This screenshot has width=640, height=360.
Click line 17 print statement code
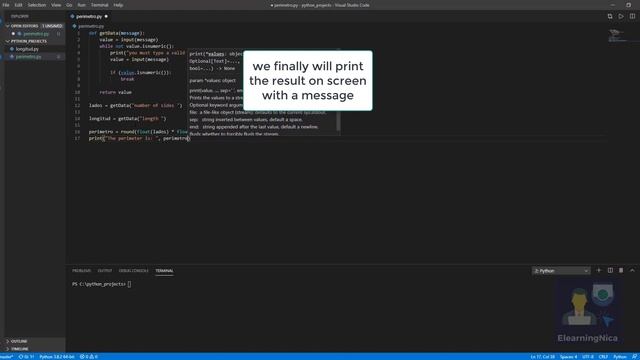click(x=140, y=138)
